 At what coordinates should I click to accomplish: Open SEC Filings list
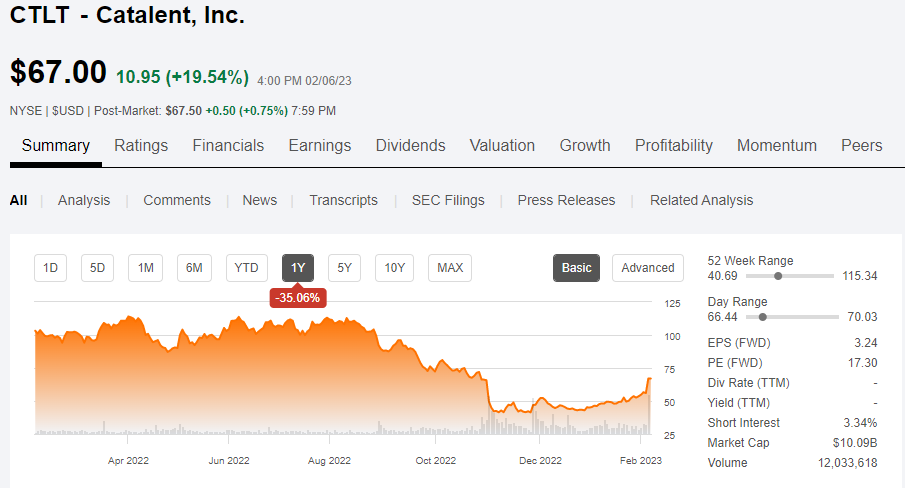[x=448, y=200]
